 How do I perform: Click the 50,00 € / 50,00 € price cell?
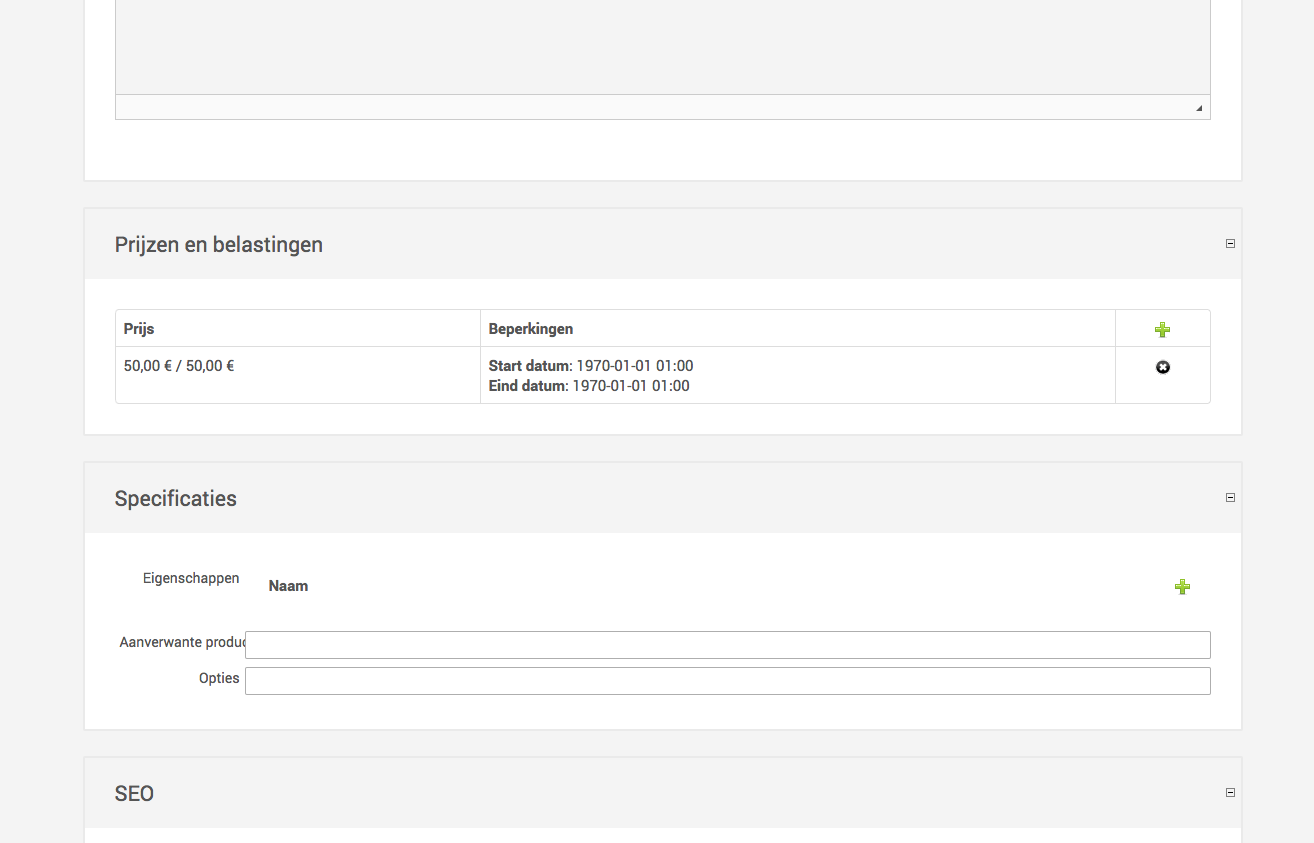(179, 366)
